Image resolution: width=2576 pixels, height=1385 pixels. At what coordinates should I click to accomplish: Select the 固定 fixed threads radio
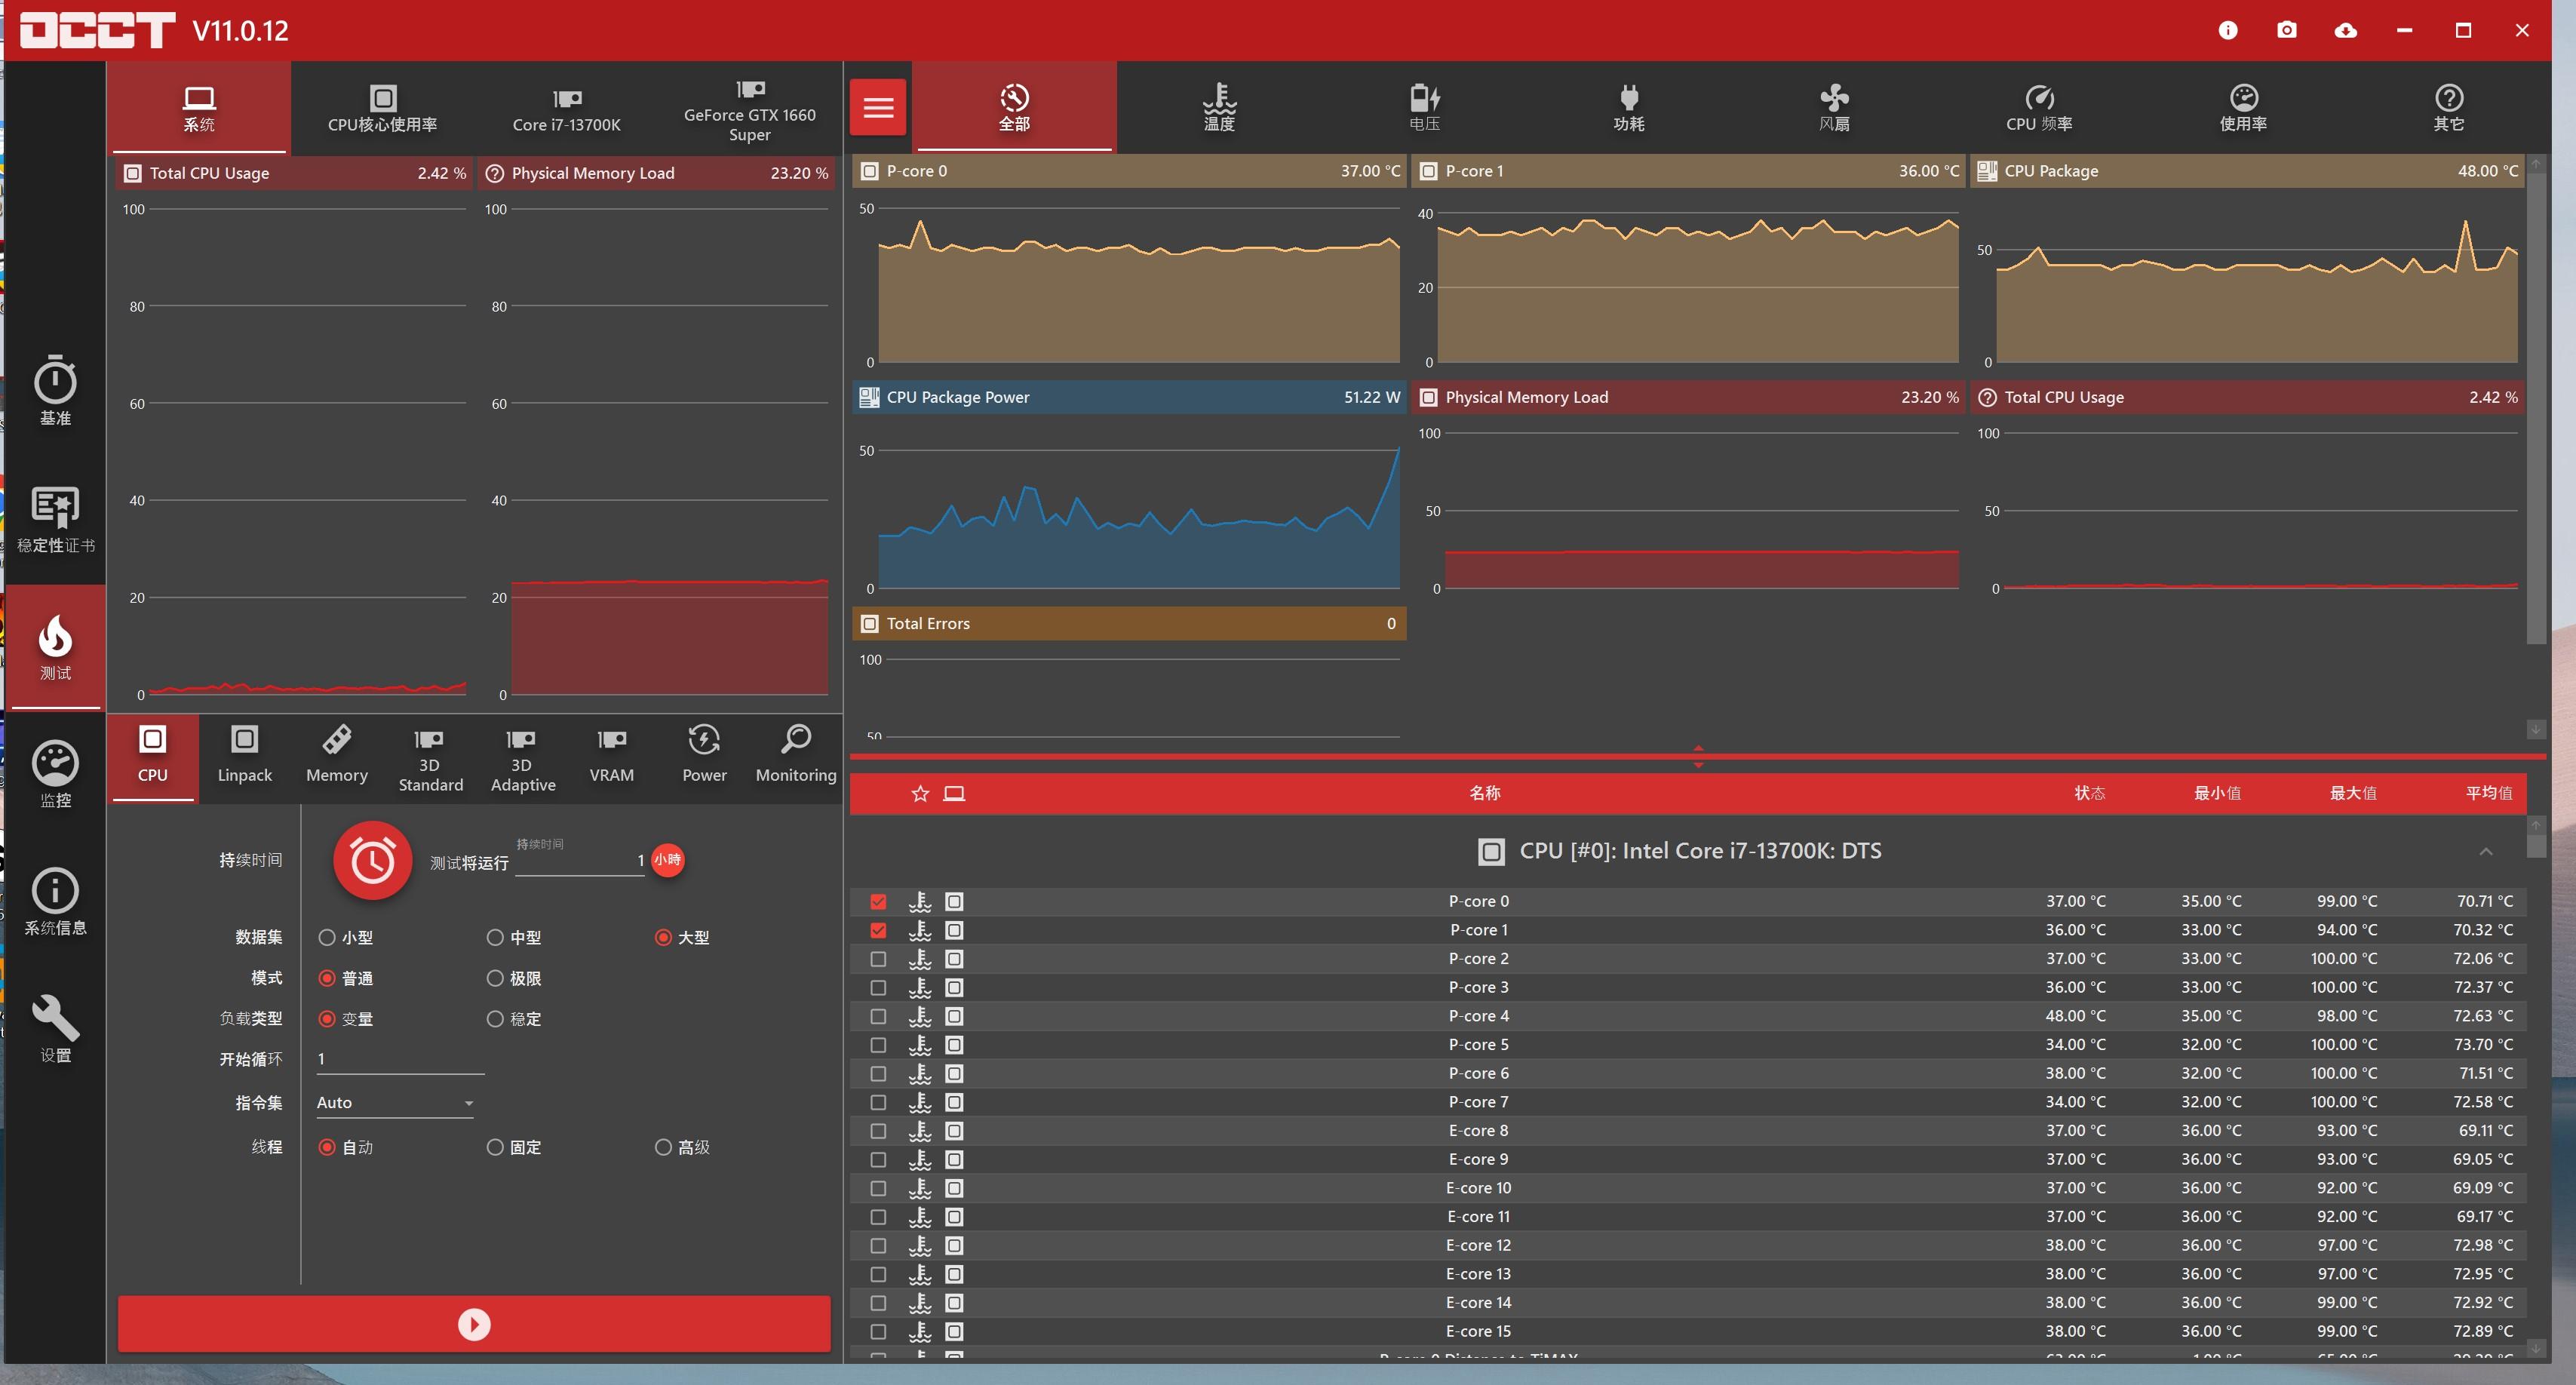[x=494, y=1147]
